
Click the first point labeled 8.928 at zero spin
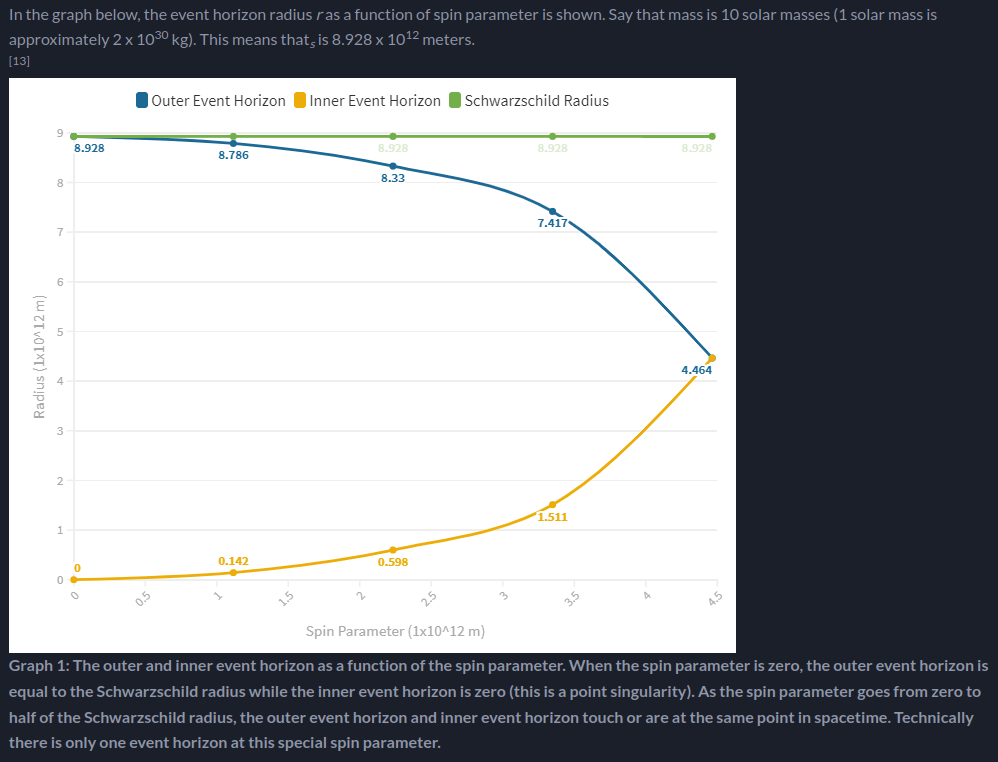click(74, 136)
